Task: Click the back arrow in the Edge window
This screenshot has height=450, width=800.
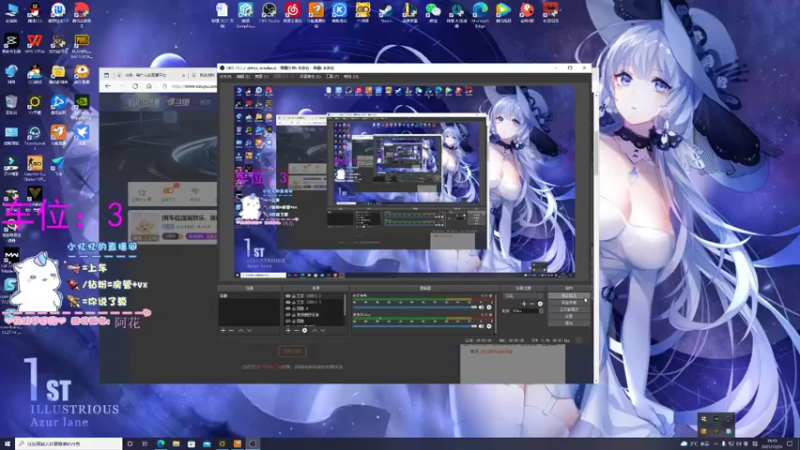Action: (108, 86)
